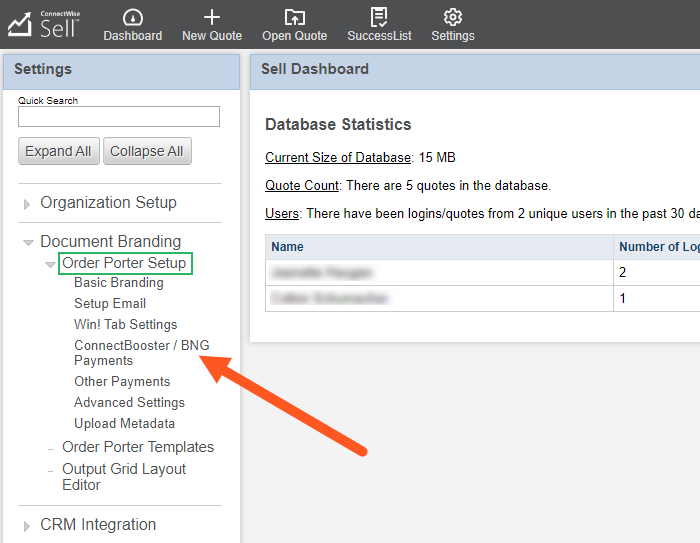
Task: Select the SuccessList menu label
Action: (379, 36)
